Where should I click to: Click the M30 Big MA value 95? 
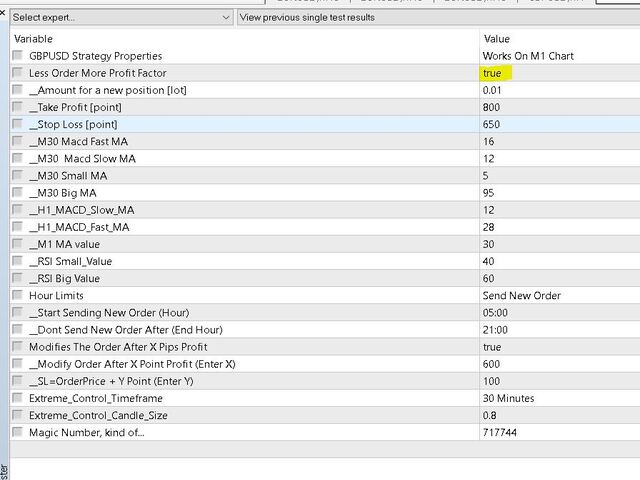tap(489, 193)
